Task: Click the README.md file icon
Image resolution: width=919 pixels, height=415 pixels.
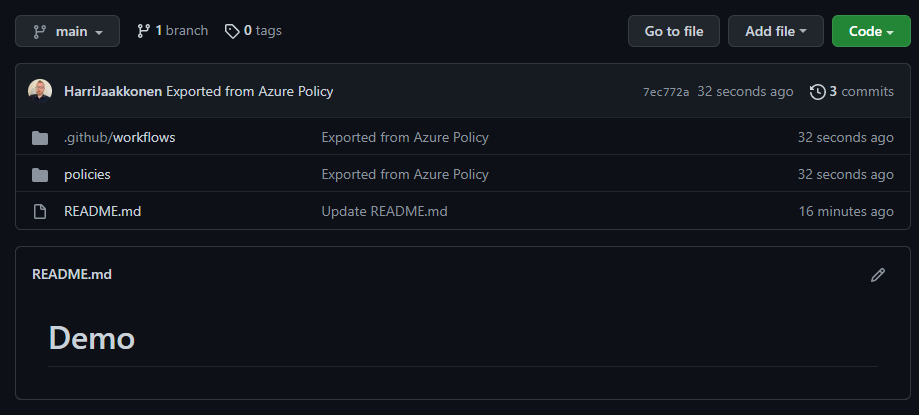Action: click(x=40, y=211)
